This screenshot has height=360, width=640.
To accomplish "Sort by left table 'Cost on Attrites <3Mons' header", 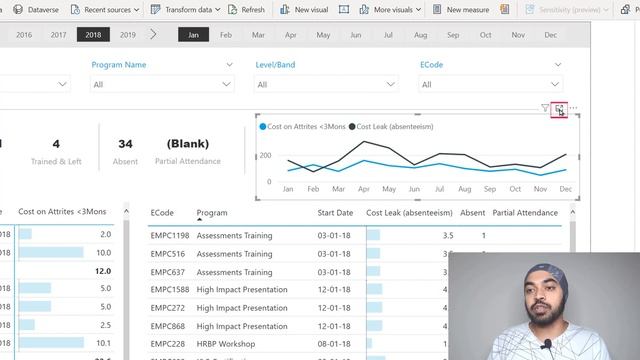I will click(x=62, y=211).
